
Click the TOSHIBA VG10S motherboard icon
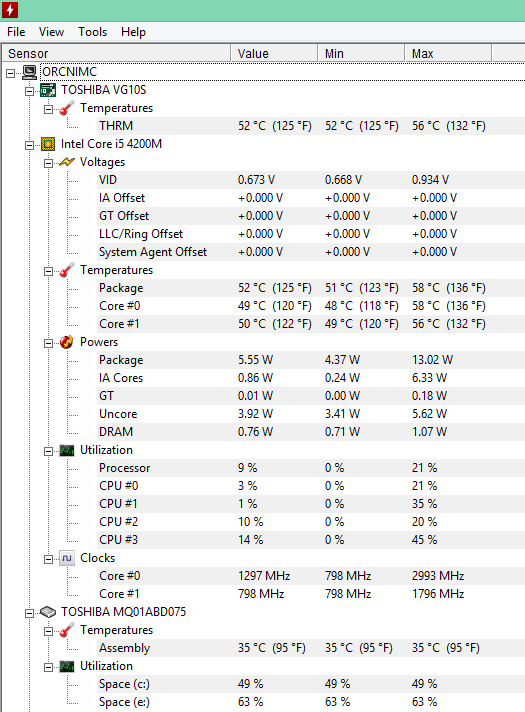pos(48,90)
